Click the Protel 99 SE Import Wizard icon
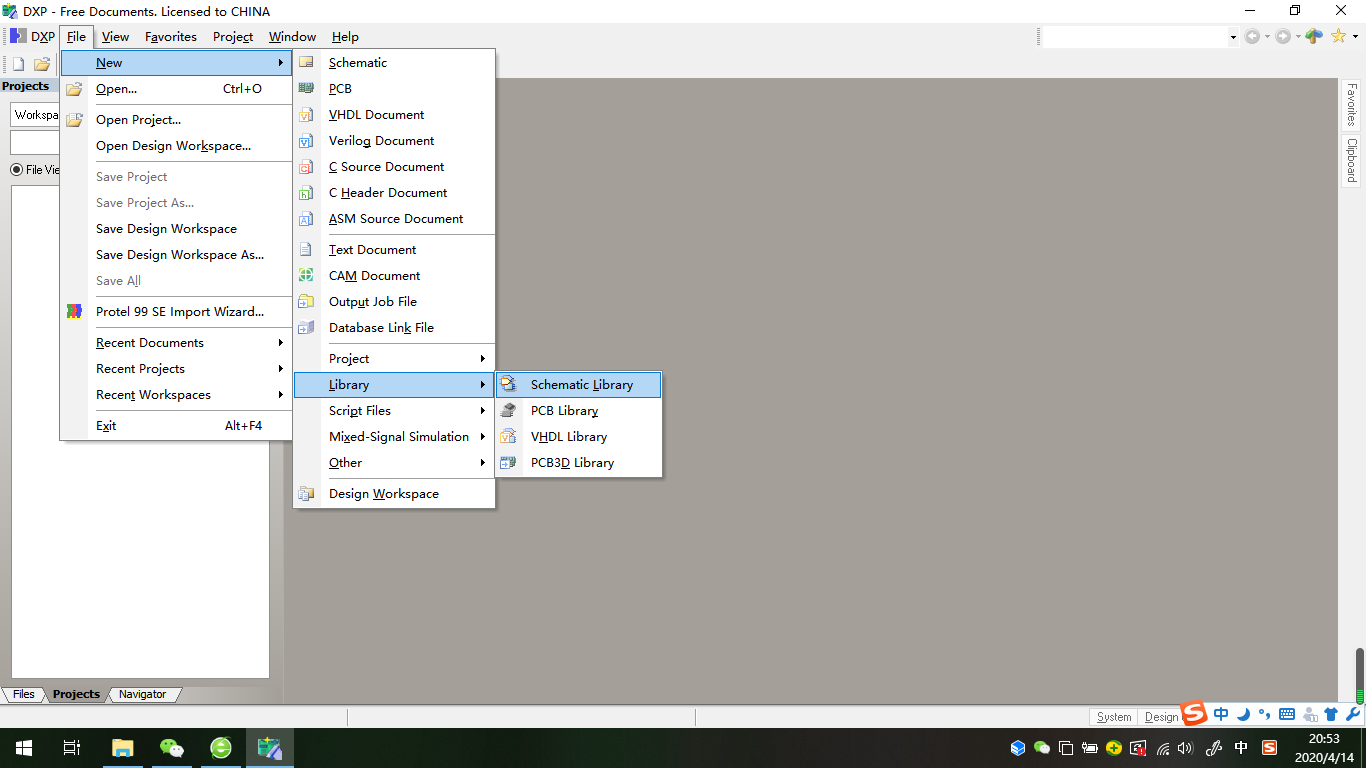 pyautogui.click(x=74, y=311)
